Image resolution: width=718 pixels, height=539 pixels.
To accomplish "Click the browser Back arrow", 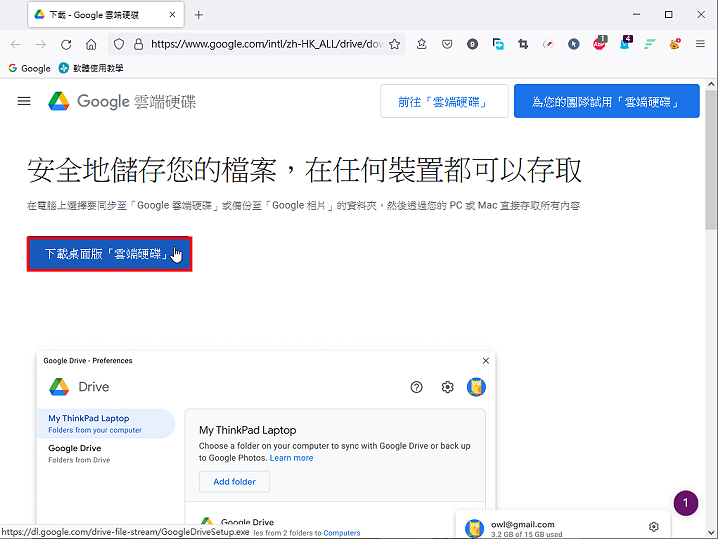I will (16, 44).
